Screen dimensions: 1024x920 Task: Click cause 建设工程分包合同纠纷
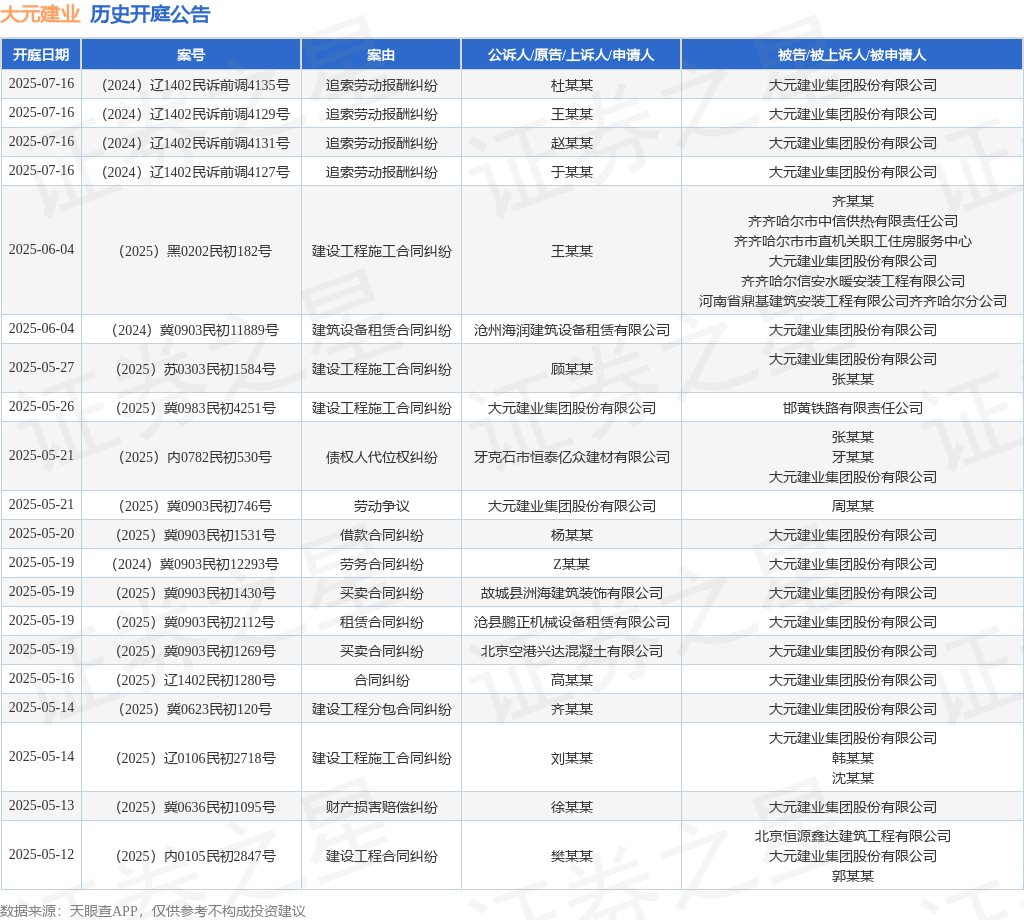(381, 710)
